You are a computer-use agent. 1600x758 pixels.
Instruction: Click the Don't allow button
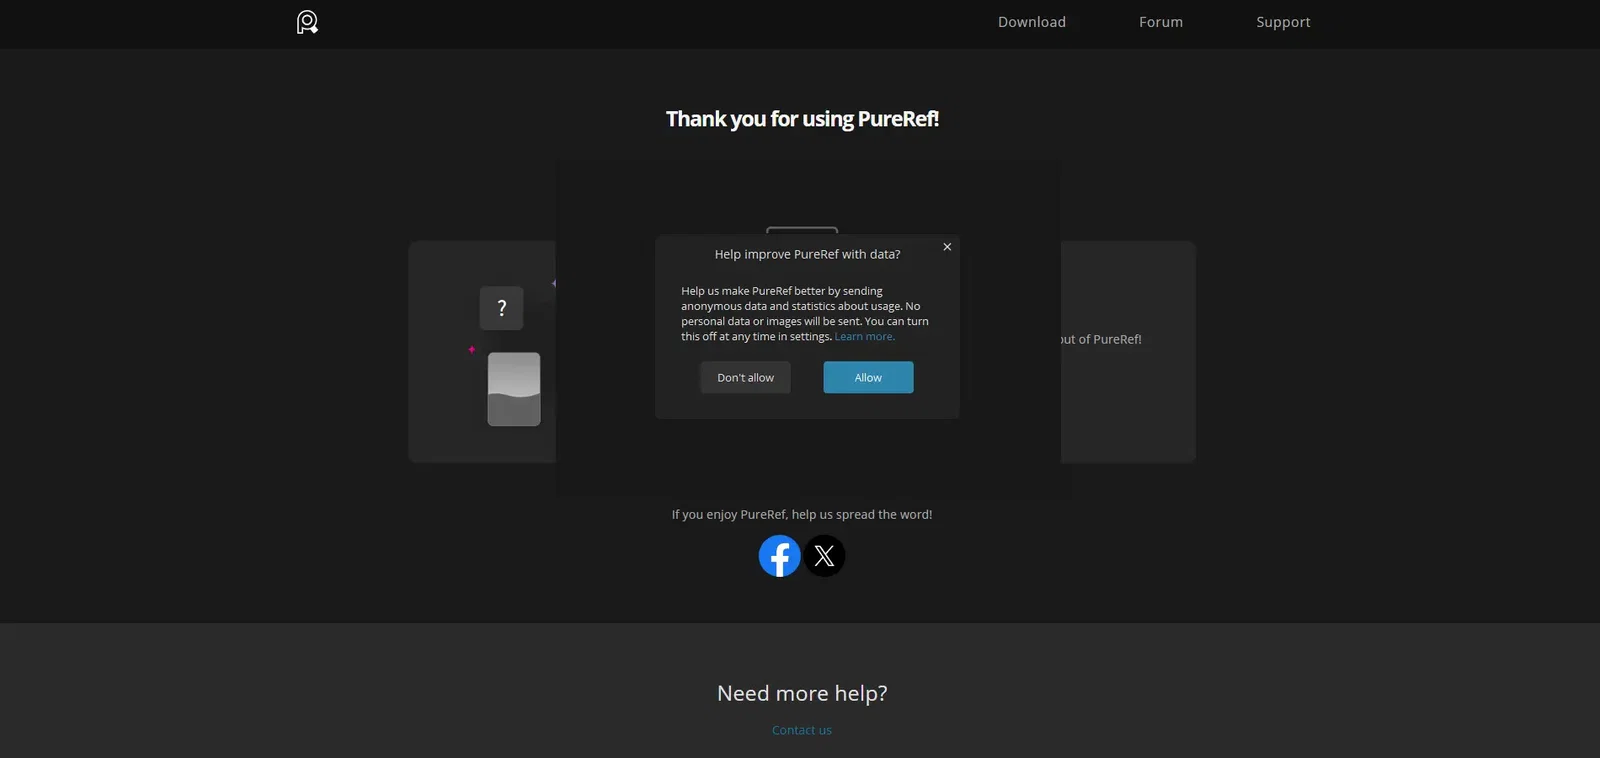click(745, 377)
